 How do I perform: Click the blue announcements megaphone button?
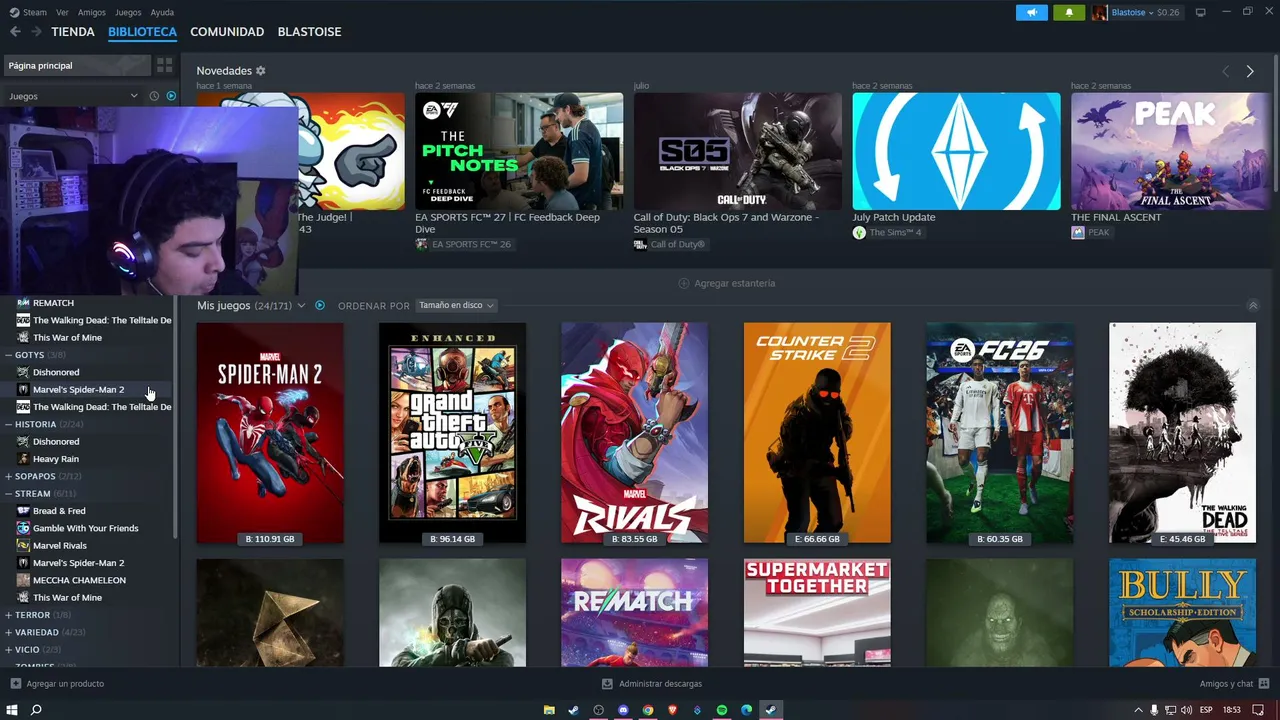click(1032, 12)
